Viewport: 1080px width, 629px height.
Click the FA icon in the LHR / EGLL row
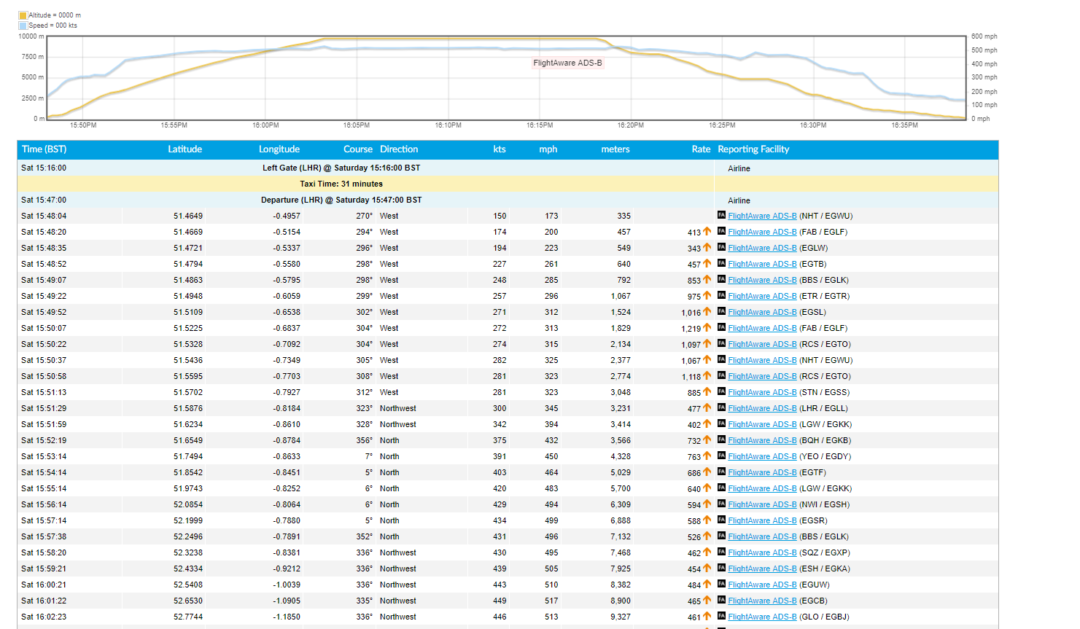(722, 408)
